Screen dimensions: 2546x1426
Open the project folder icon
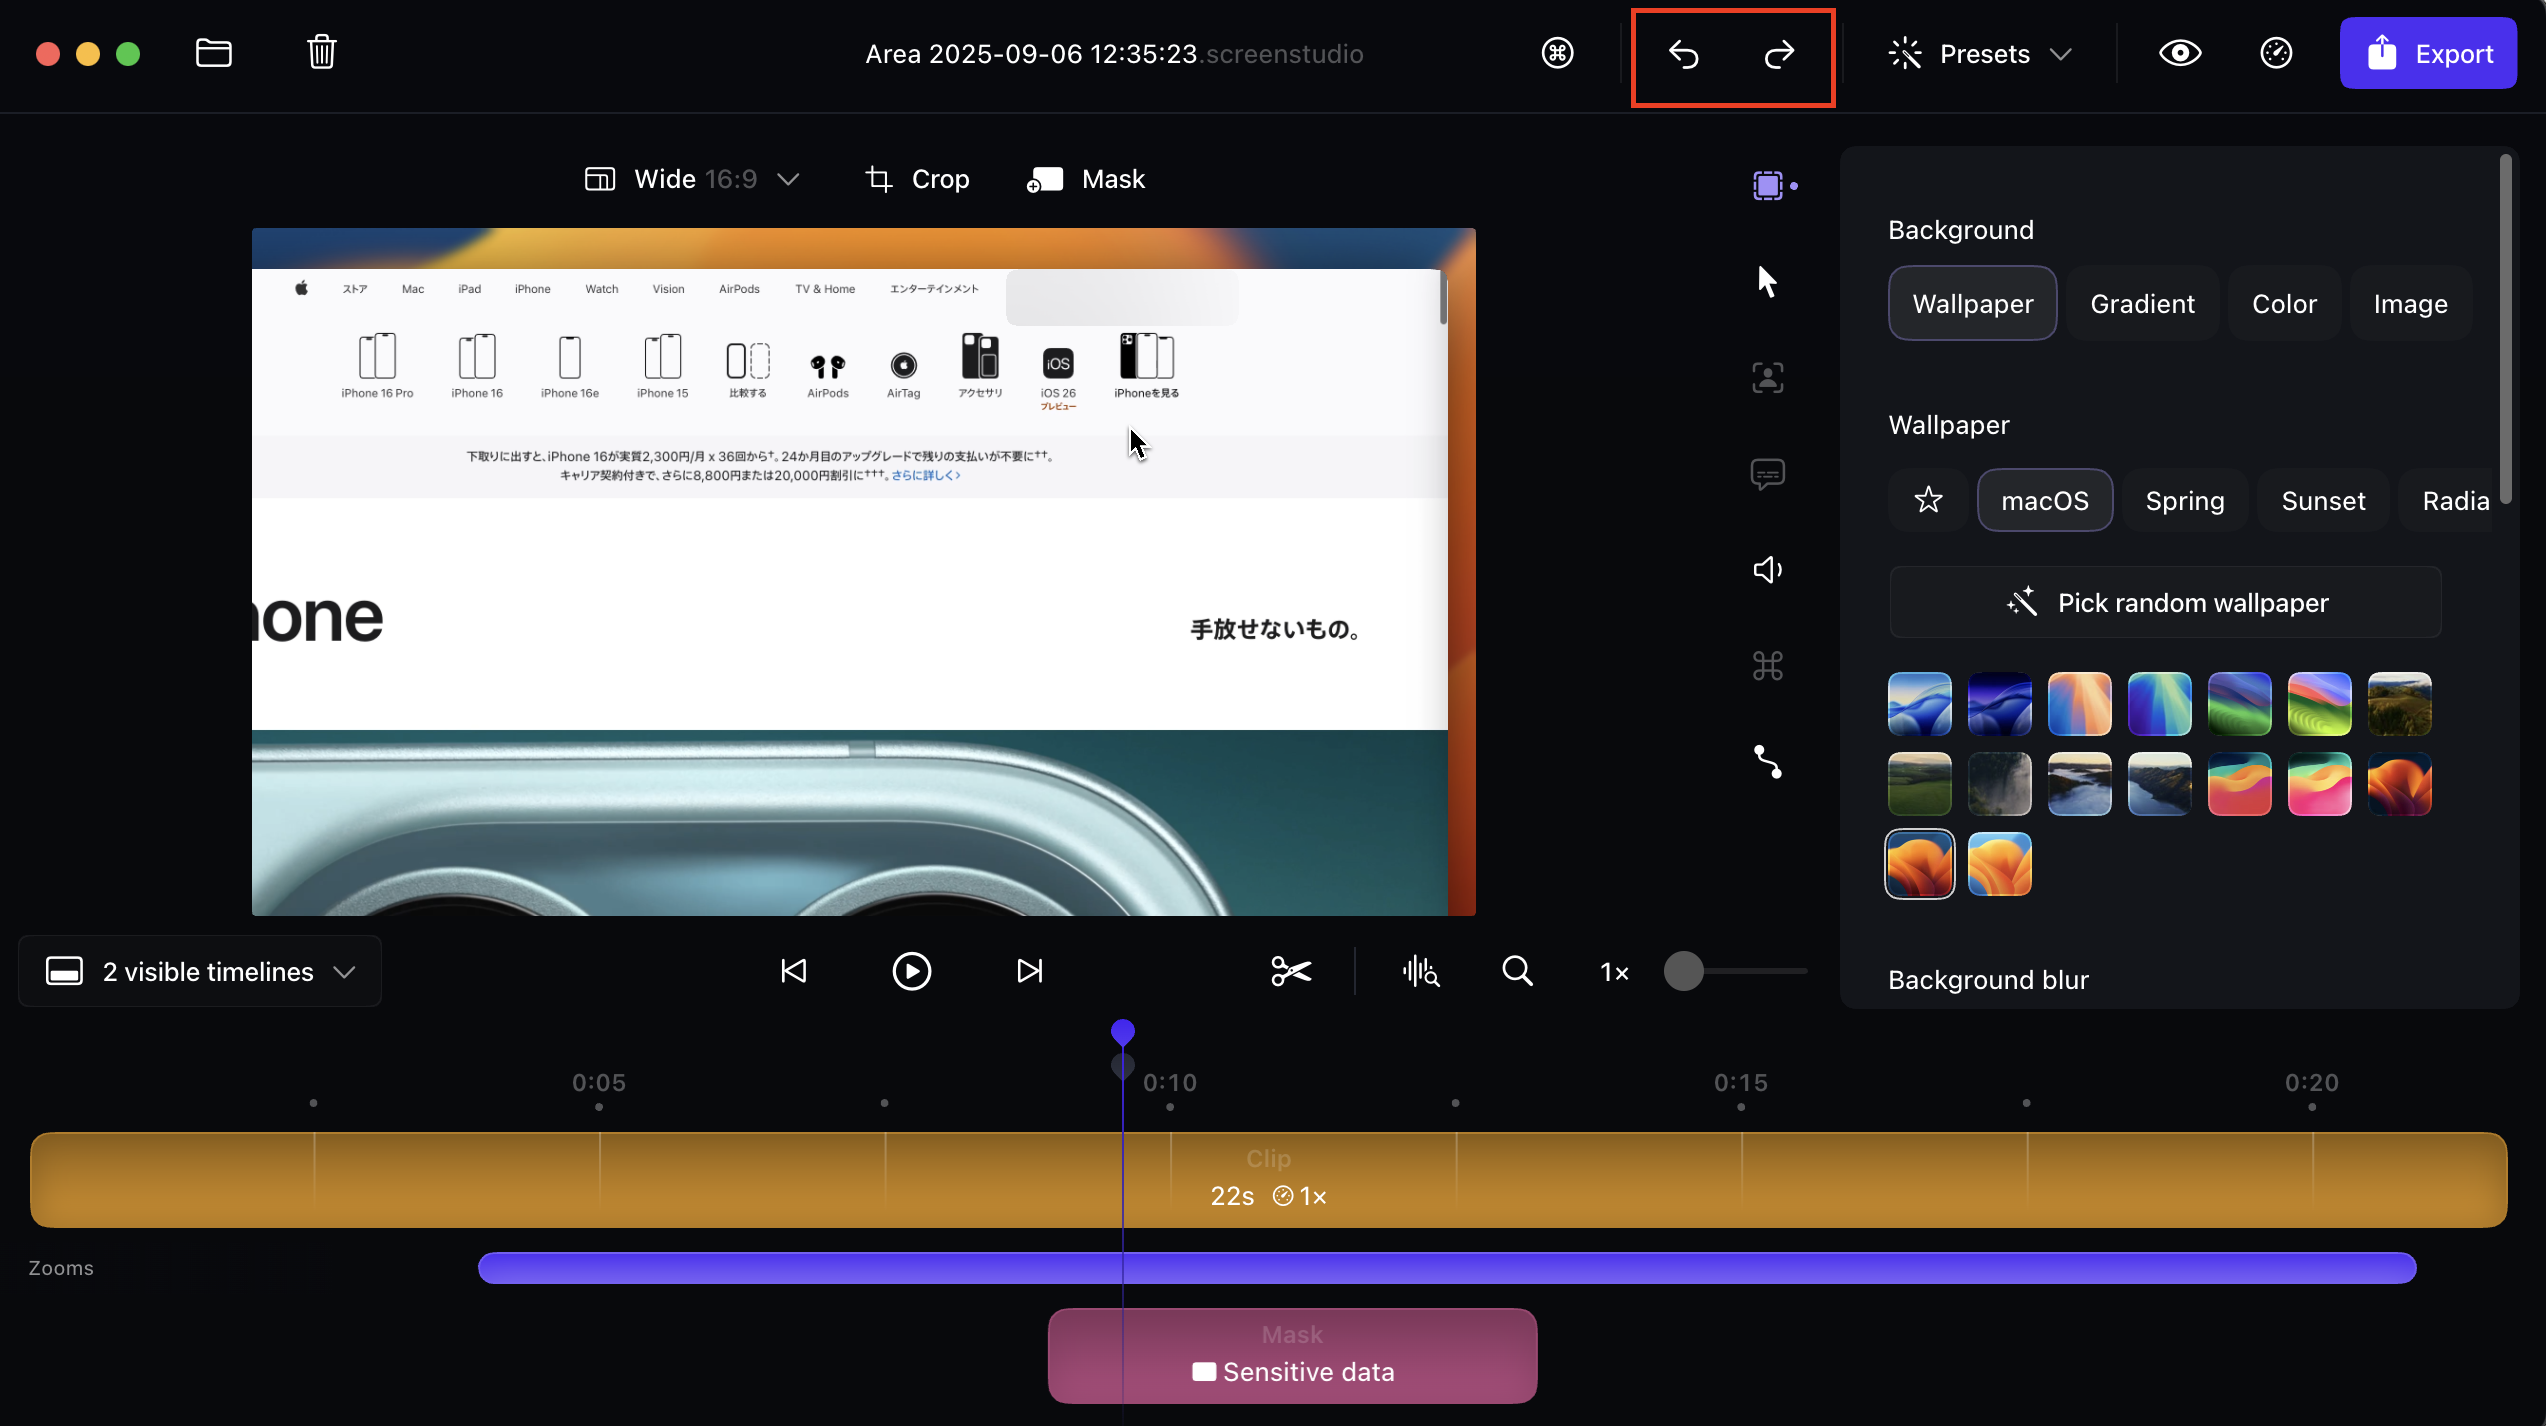213,53
